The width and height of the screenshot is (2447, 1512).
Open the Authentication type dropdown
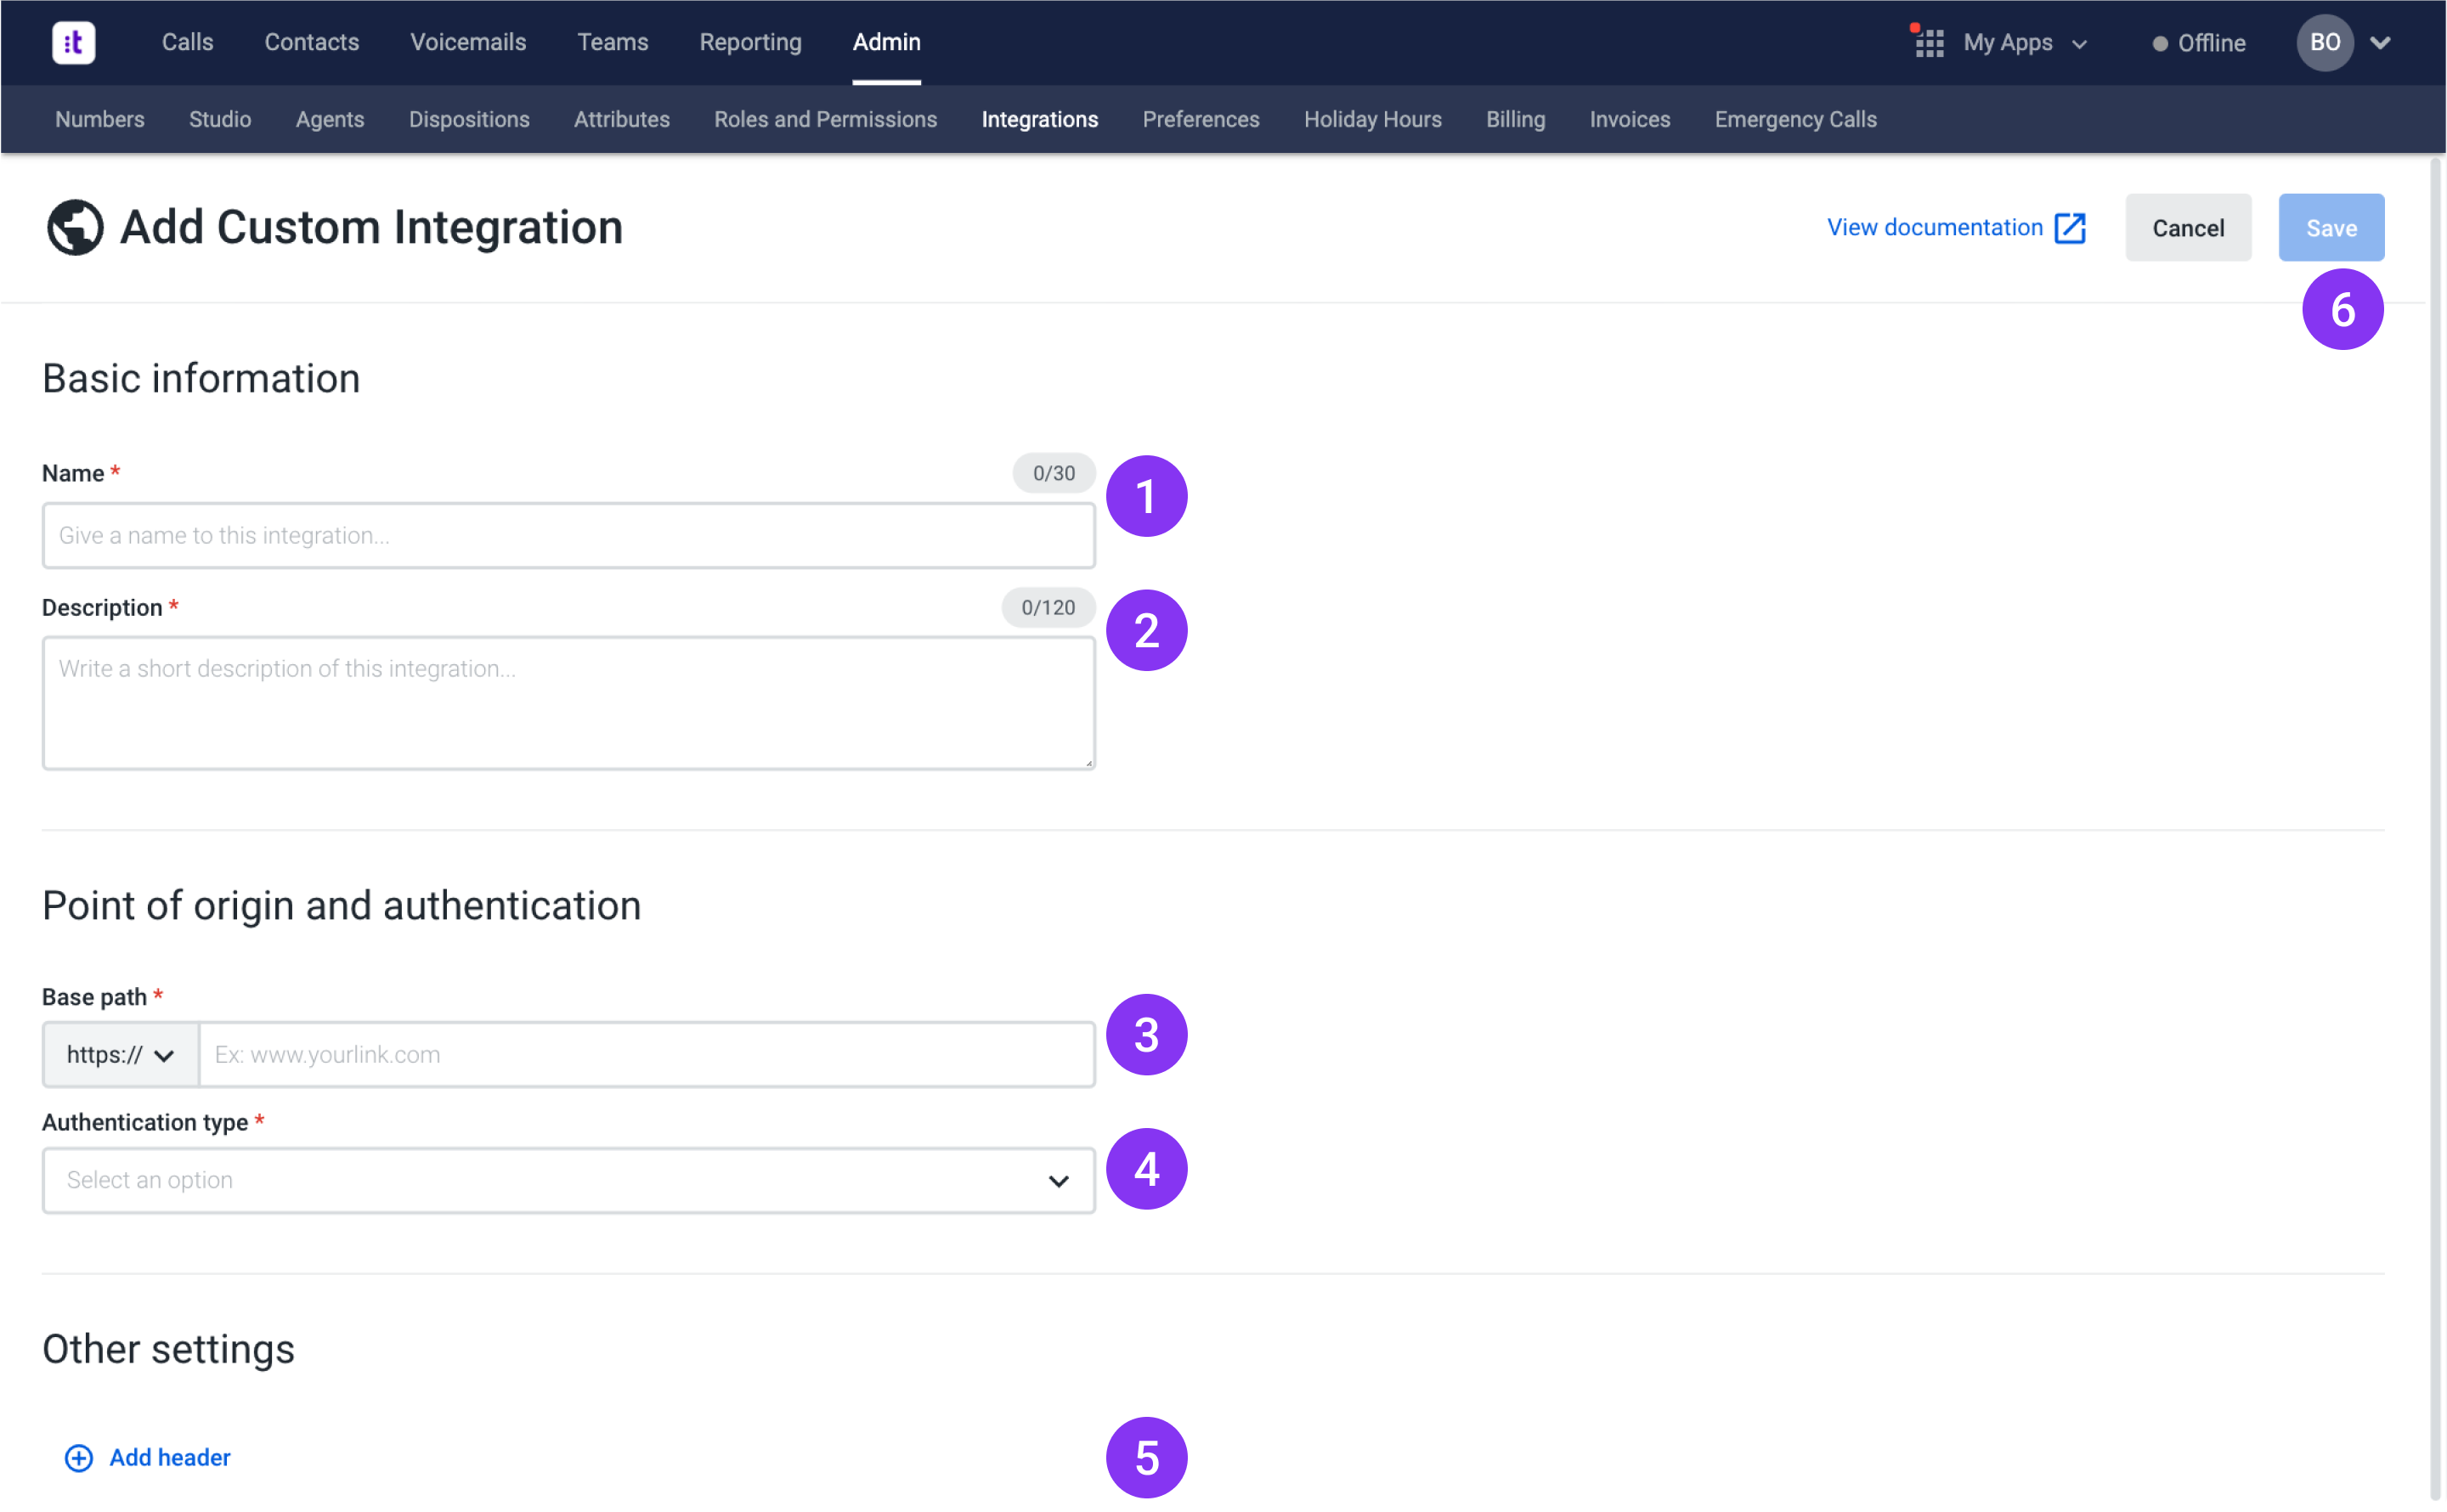click(568, 1180)
